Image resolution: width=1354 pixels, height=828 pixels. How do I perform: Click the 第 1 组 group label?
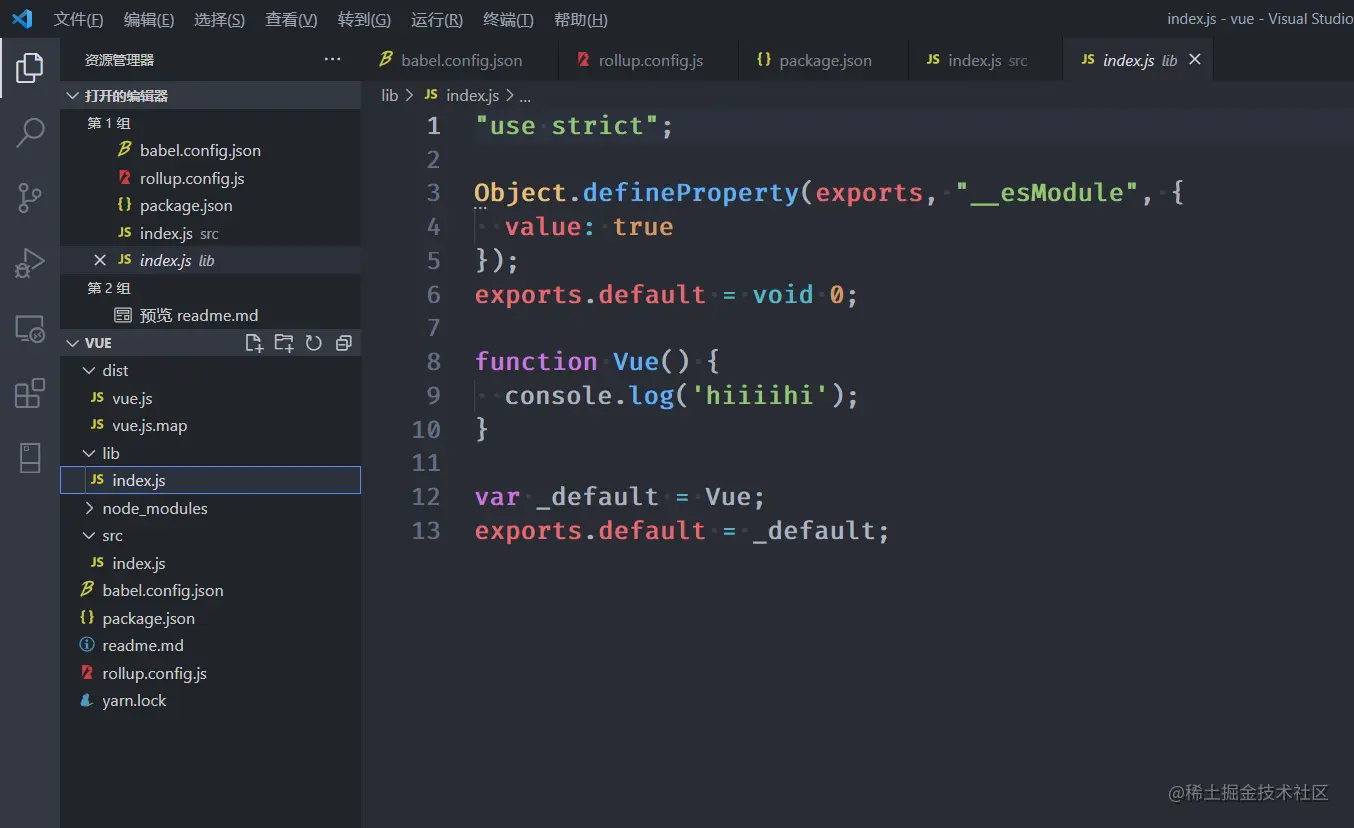tap(109, 123)
